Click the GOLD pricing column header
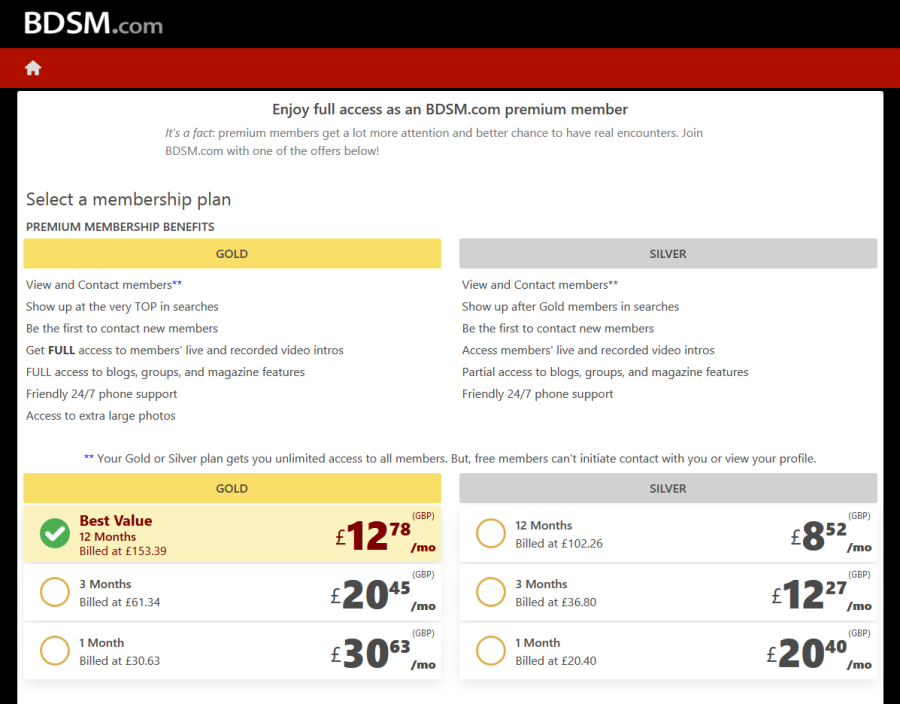 tap(232, 488)
